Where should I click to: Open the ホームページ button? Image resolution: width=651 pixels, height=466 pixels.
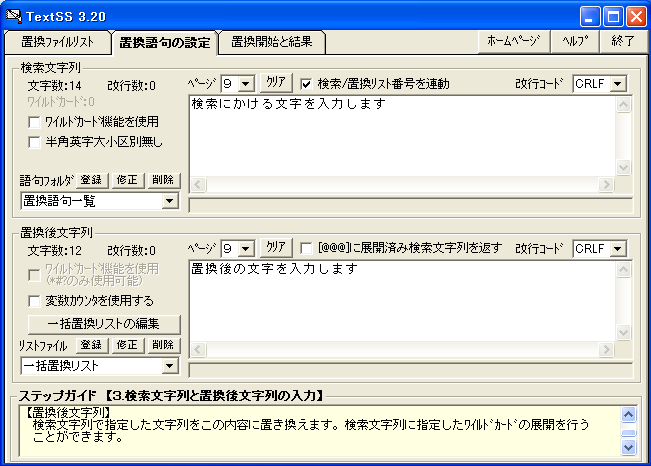tap(514, 41)
